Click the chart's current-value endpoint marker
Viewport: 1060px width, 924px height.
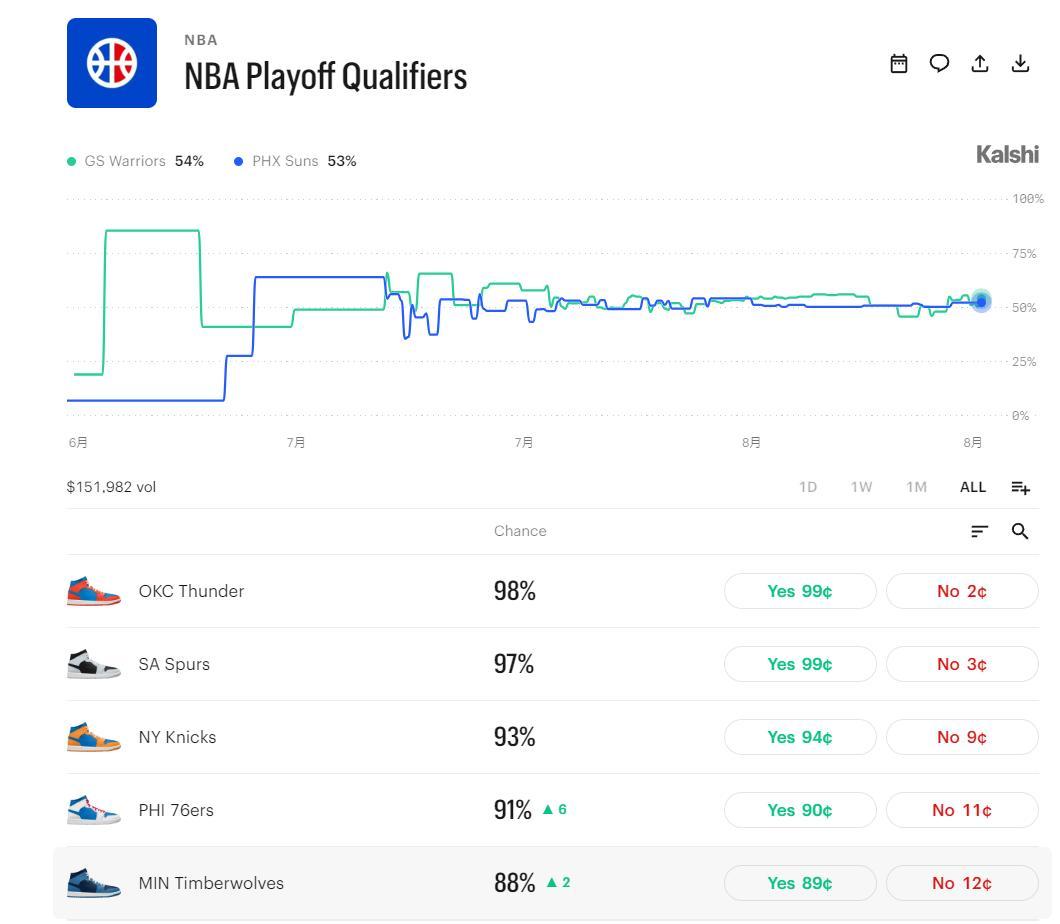click(x=981, y=301)
